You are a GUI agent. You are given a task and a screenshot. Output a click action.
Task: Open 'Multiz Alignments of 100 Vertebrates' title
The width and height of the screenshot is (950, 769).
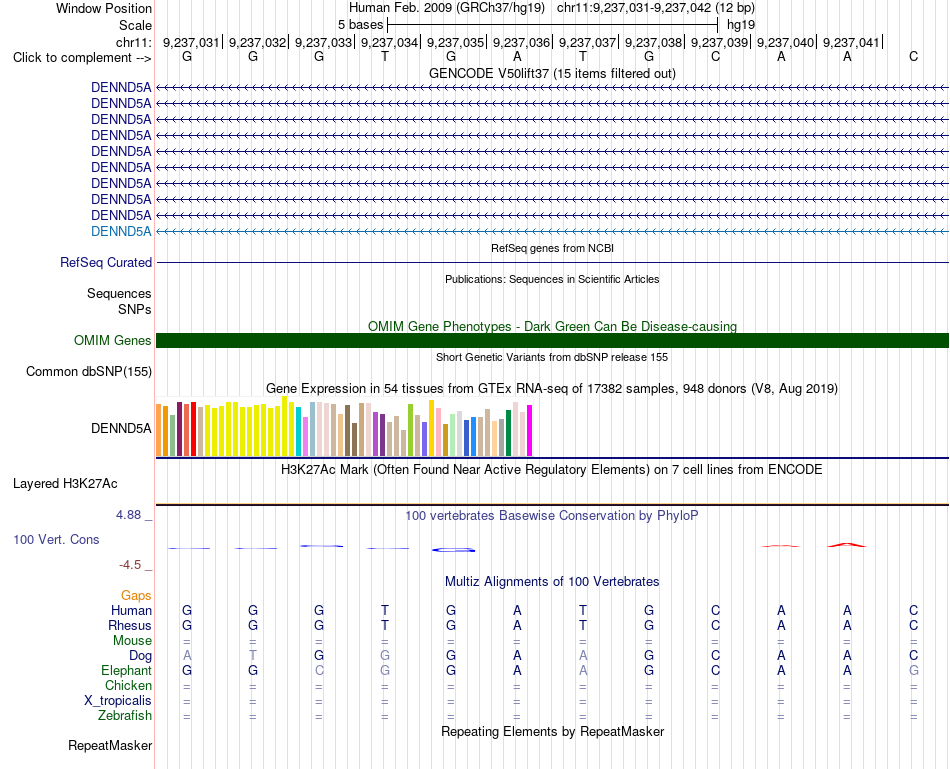(x=552, y=582)
